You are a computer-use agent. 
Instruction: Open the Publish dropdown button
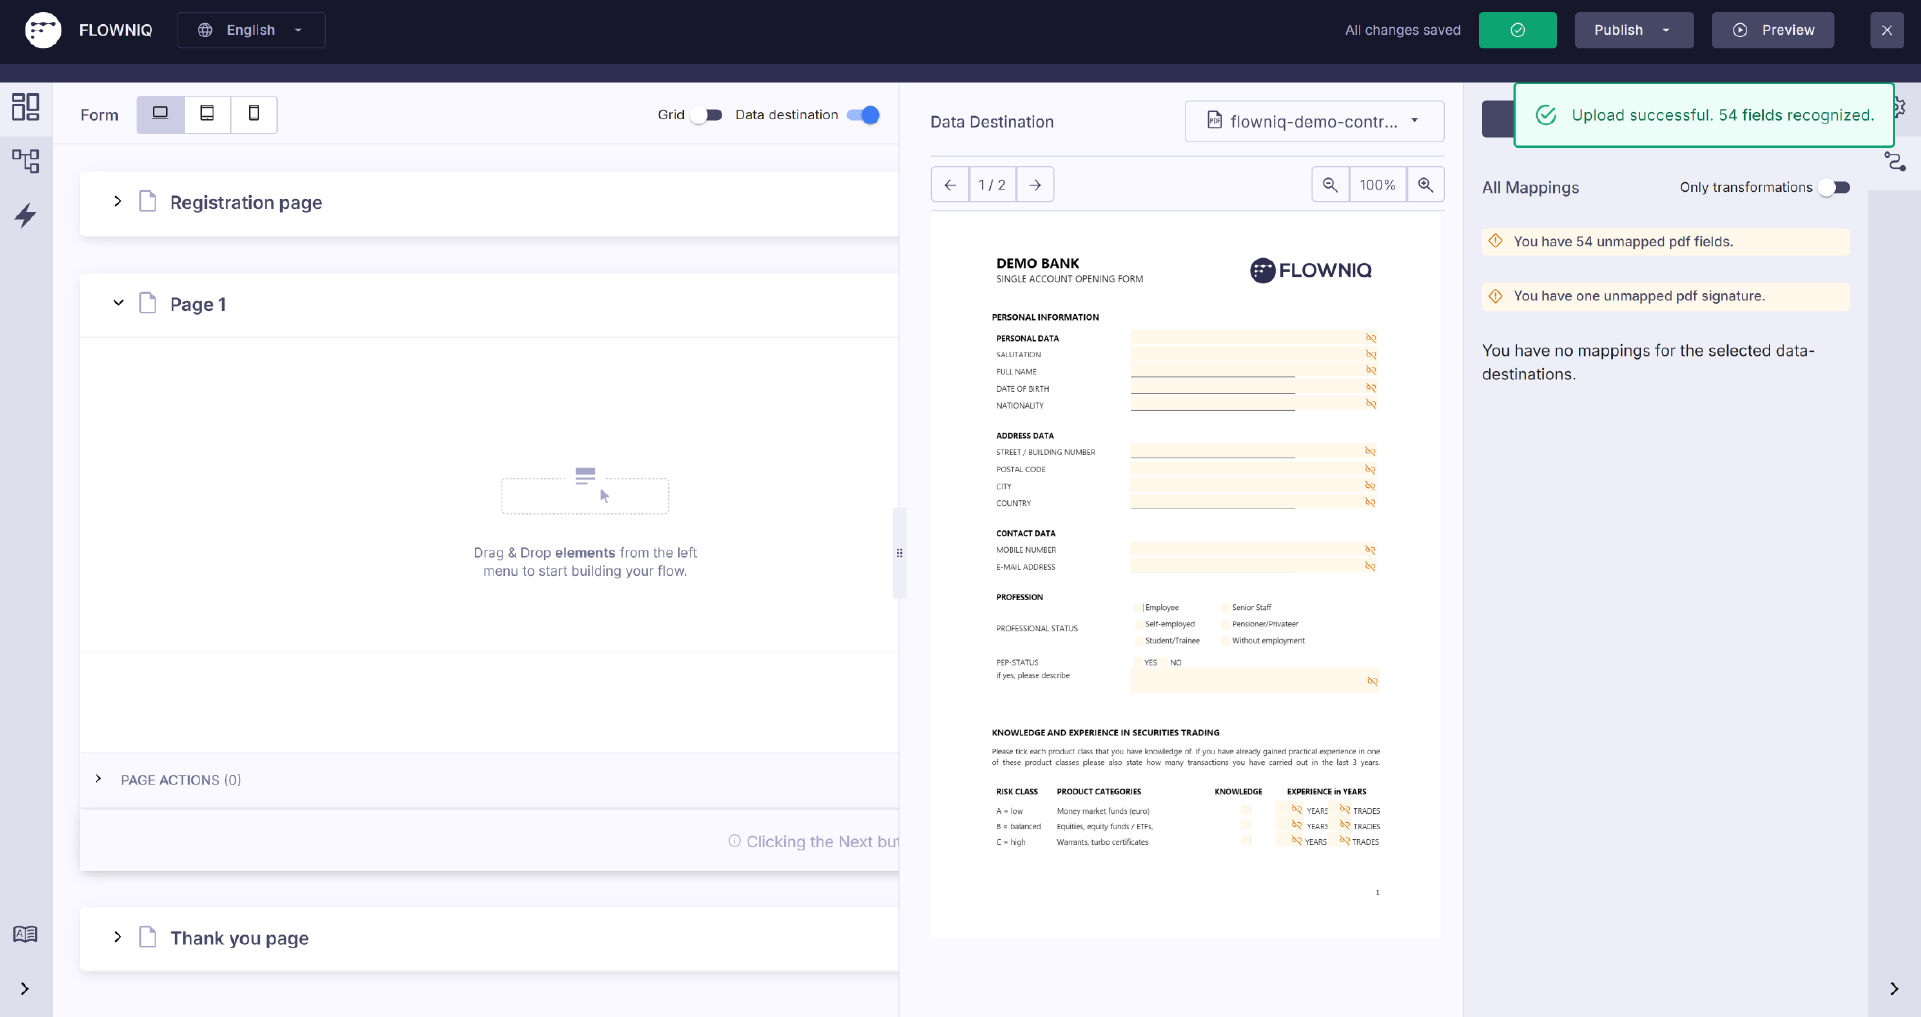[1633, 30]
